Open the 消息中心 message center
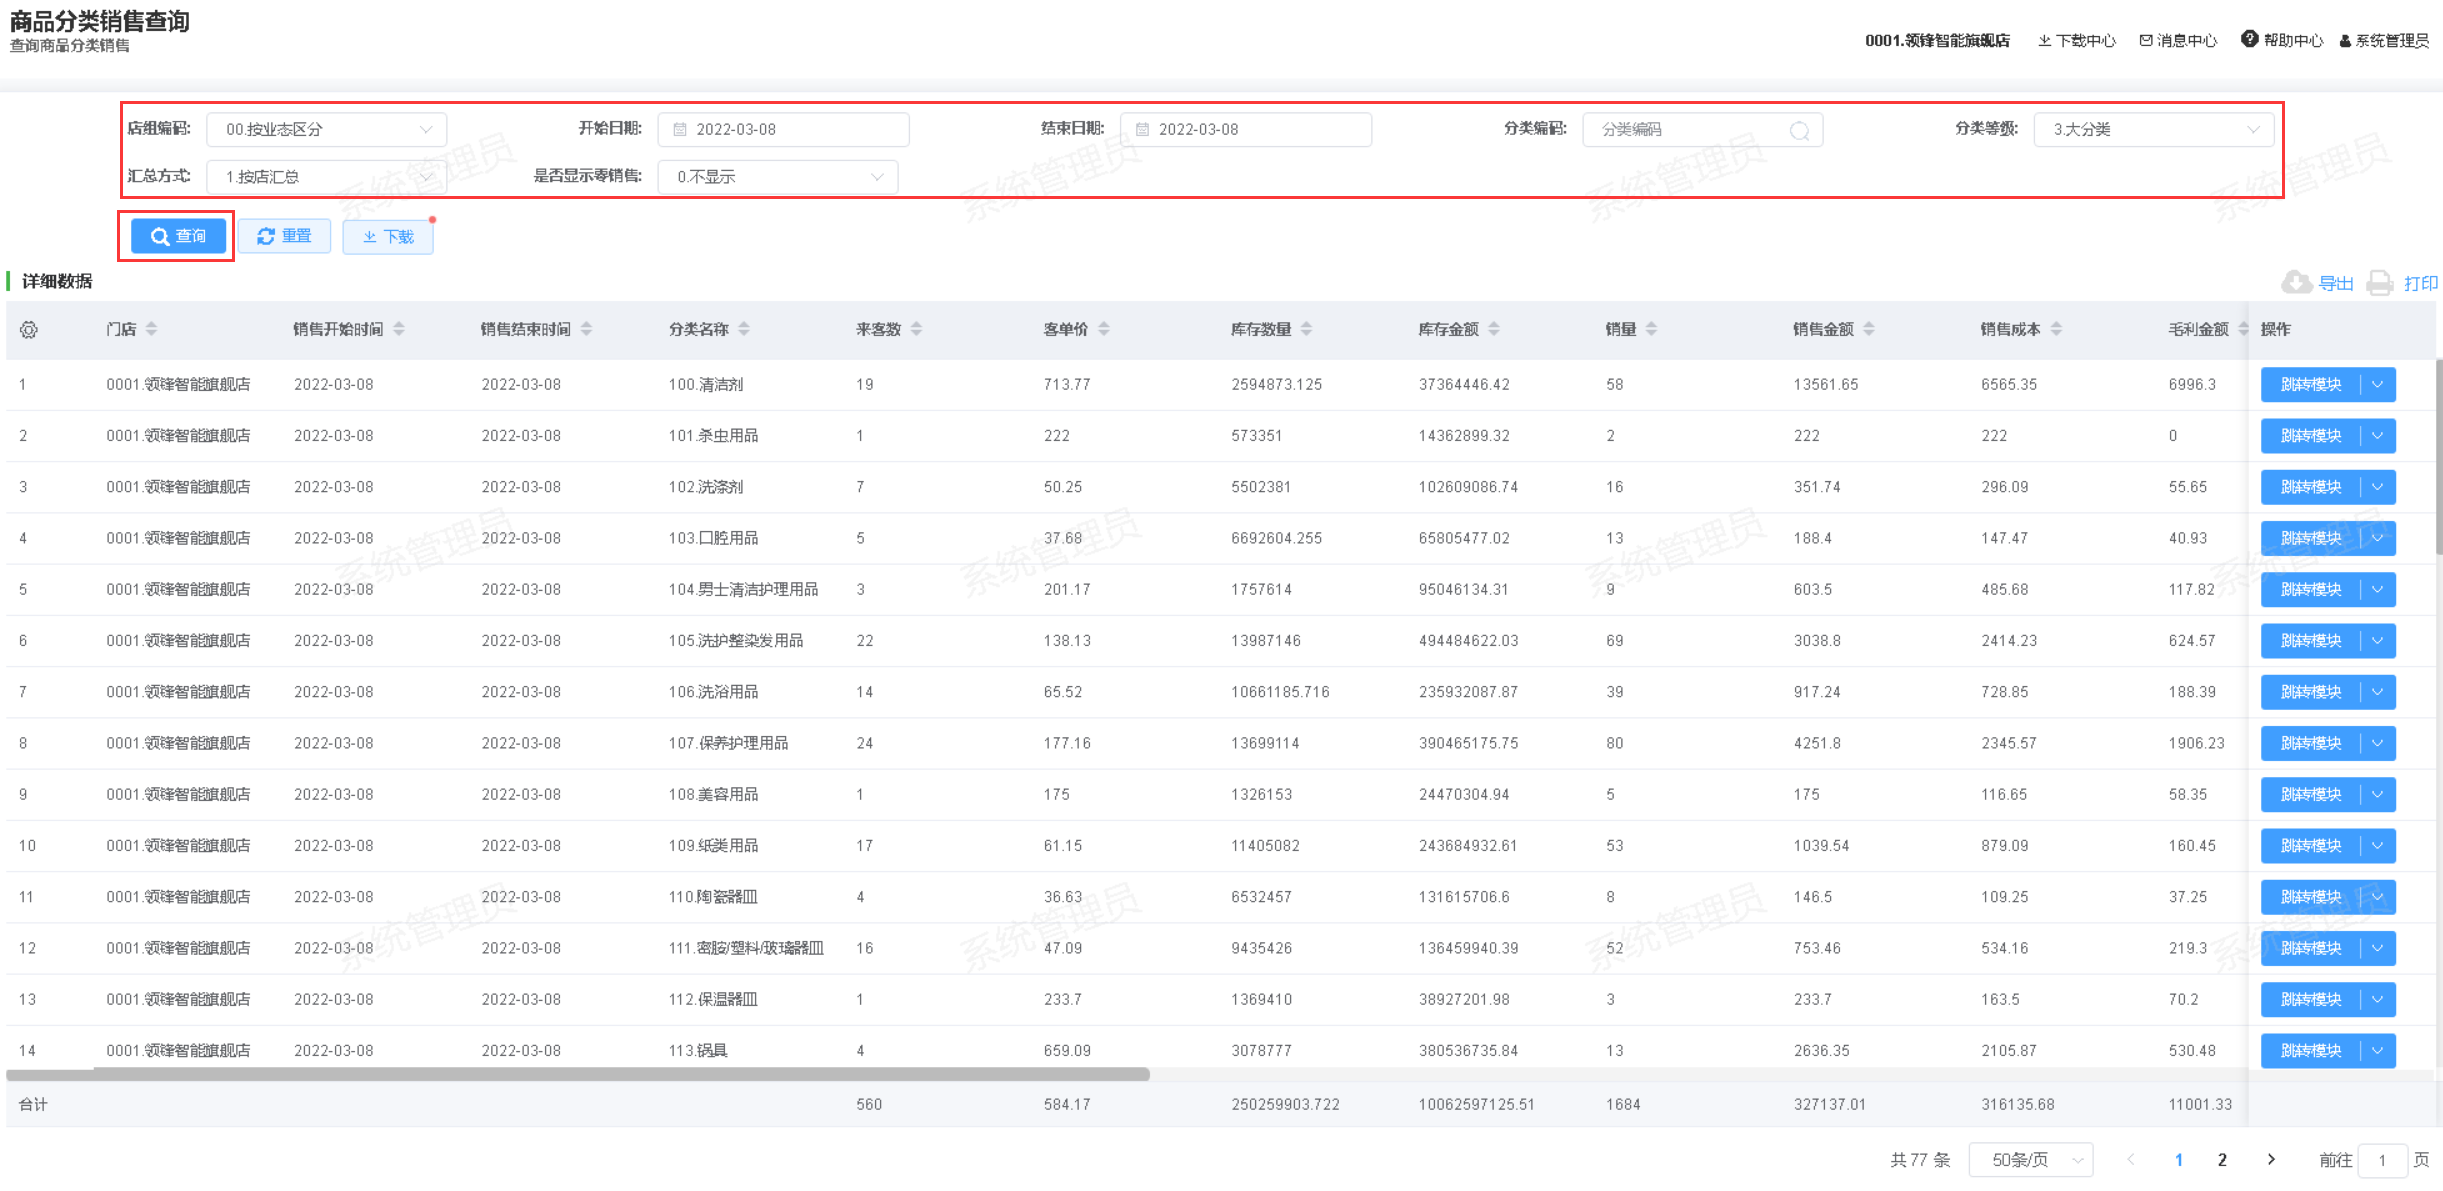 (2178, 41)
